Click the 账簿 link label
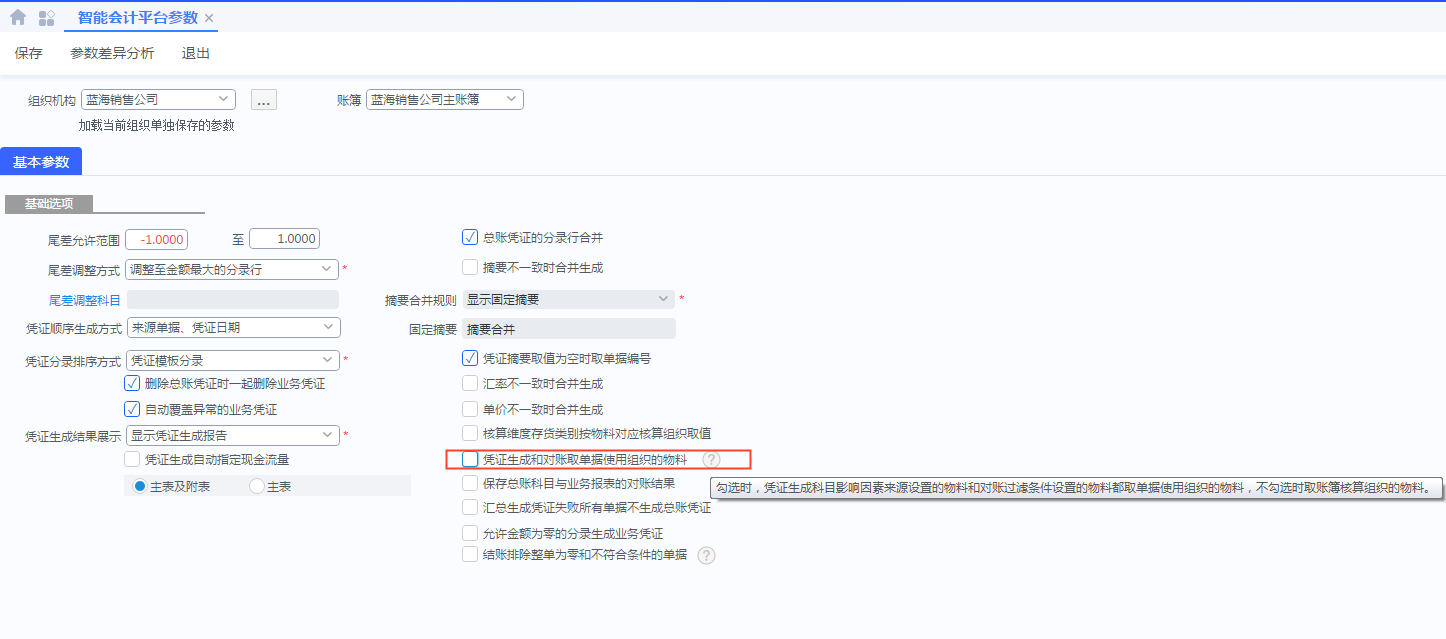This screenshot has height=639, width=1446. (349, 100)
